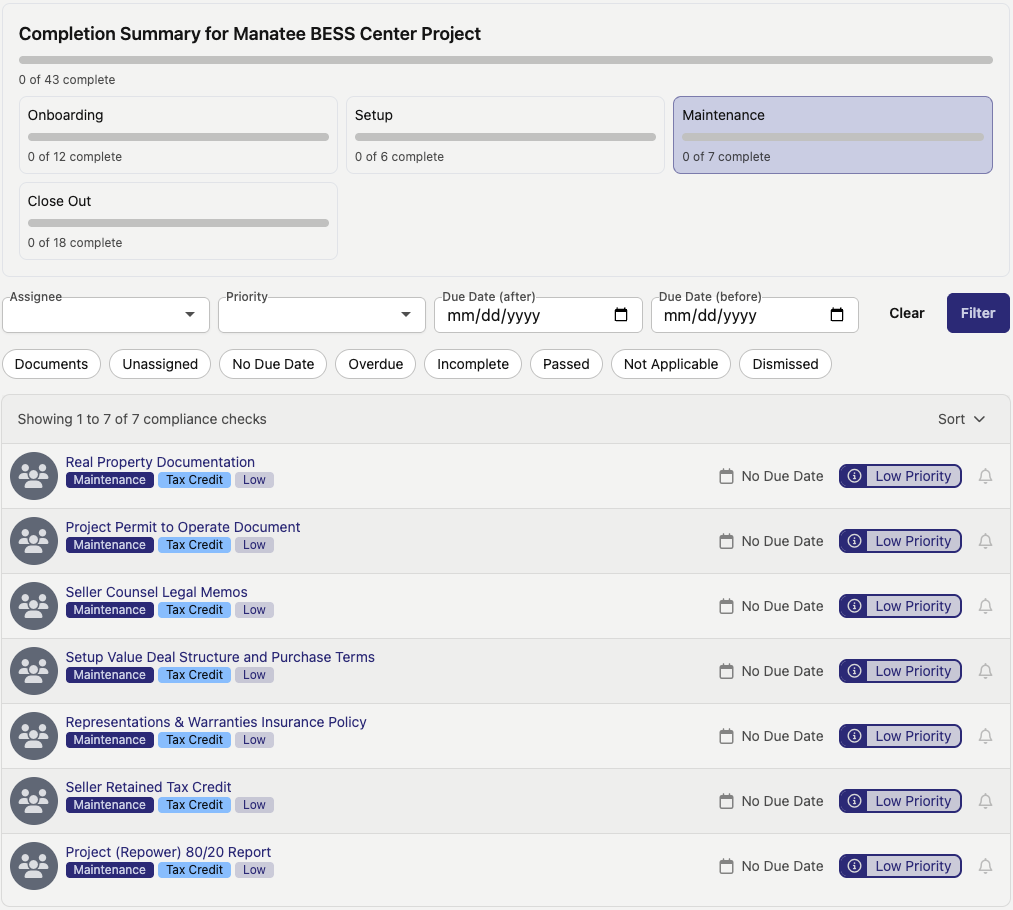This screenshot has width=1013, height=910.
Task: Toggle the Overdue filter chip
Action: [375, 364]
